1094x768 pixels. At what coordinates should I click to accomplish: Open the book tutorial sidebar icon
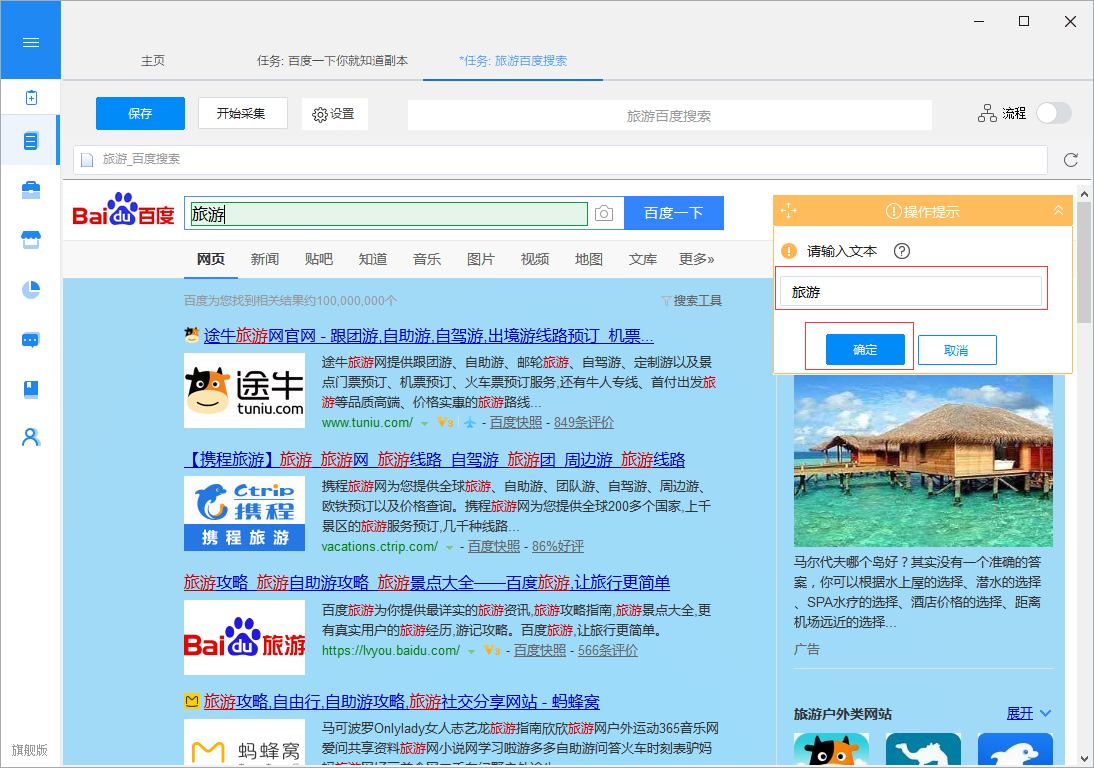(31, 389)
